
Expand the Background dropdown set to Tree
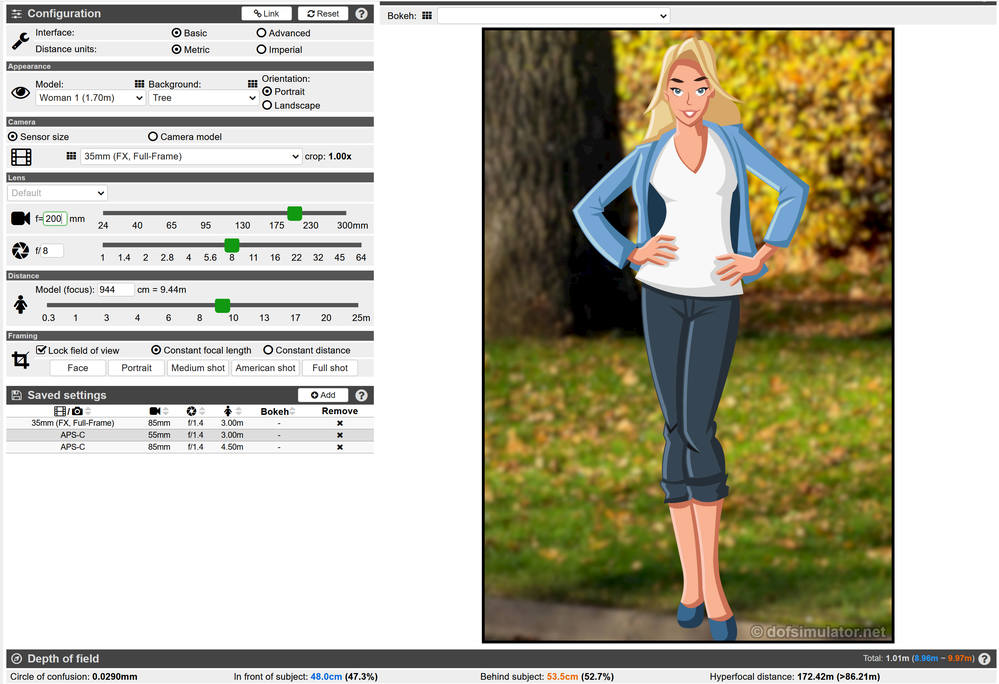204,98
